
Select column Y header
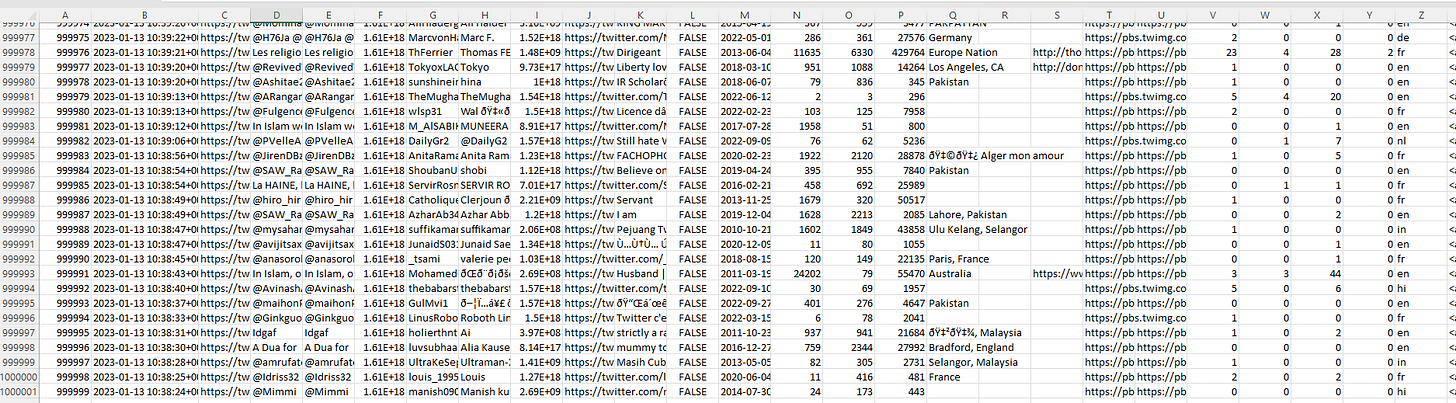point(1370,14)
